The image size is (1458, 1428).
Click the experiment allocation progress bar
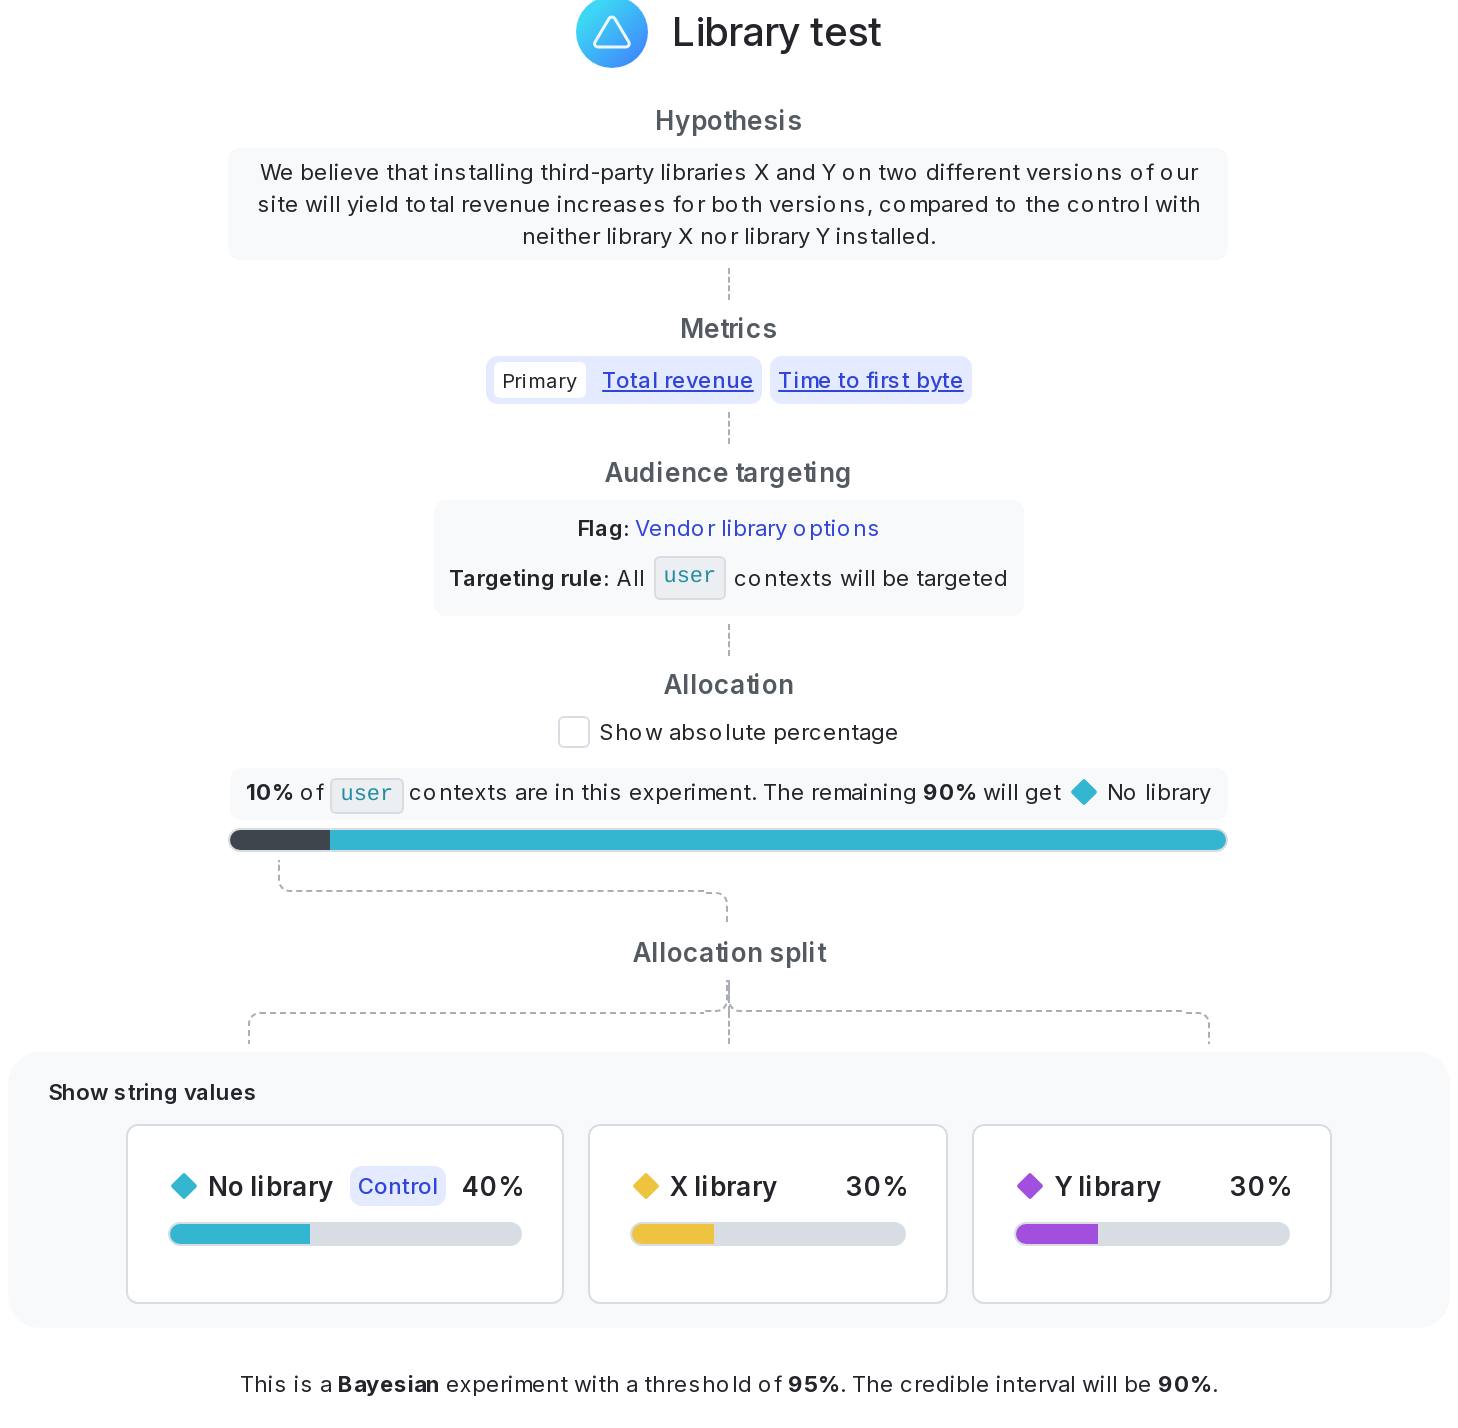click(728, 840)
